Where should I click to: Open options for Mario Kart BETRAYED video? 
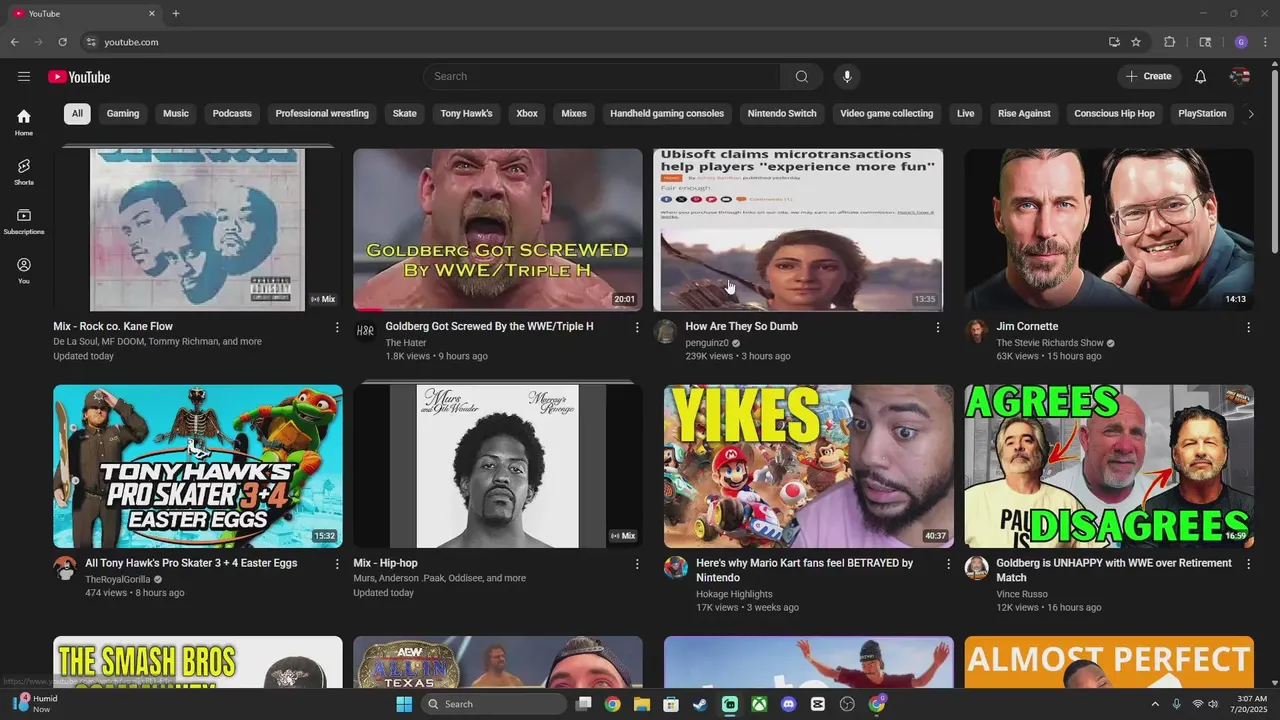(948, 564)
